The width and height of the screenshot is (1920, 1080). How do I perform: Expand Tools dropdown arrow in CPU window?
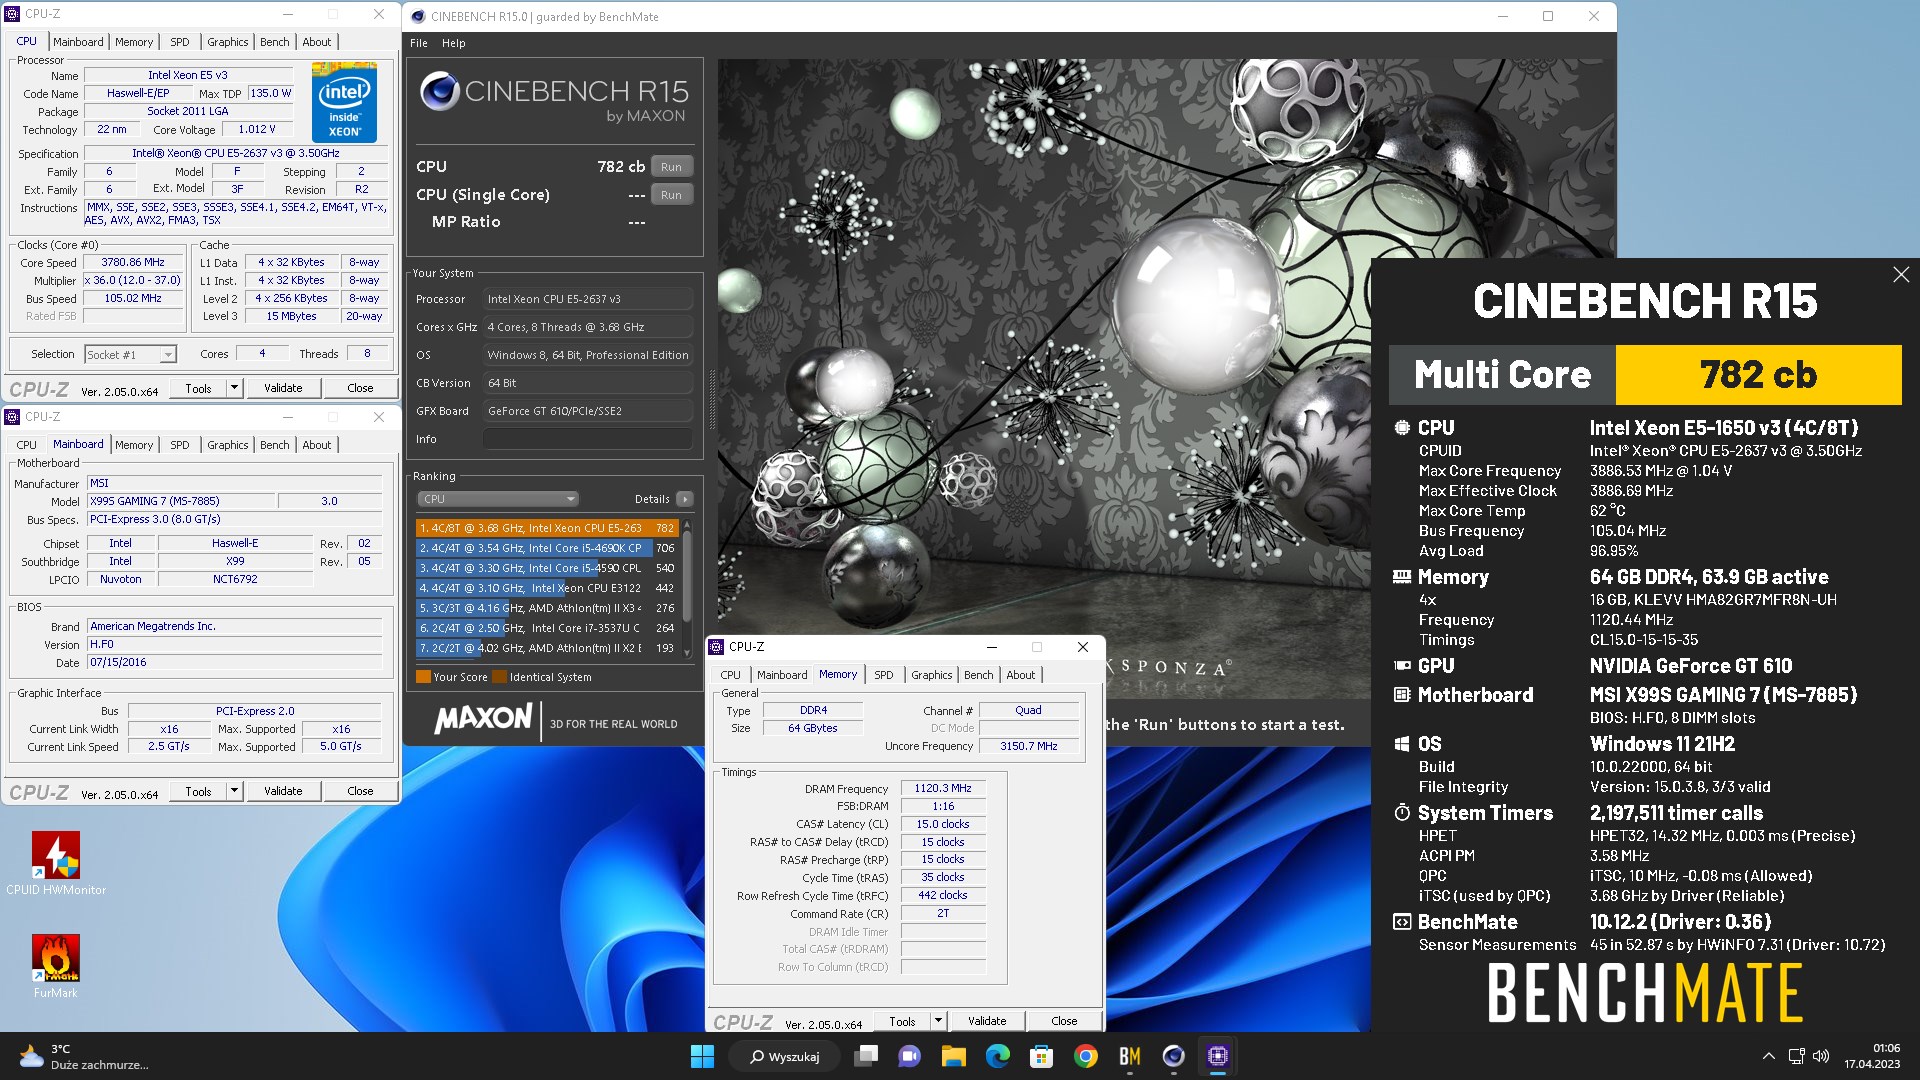coord(234,388)
